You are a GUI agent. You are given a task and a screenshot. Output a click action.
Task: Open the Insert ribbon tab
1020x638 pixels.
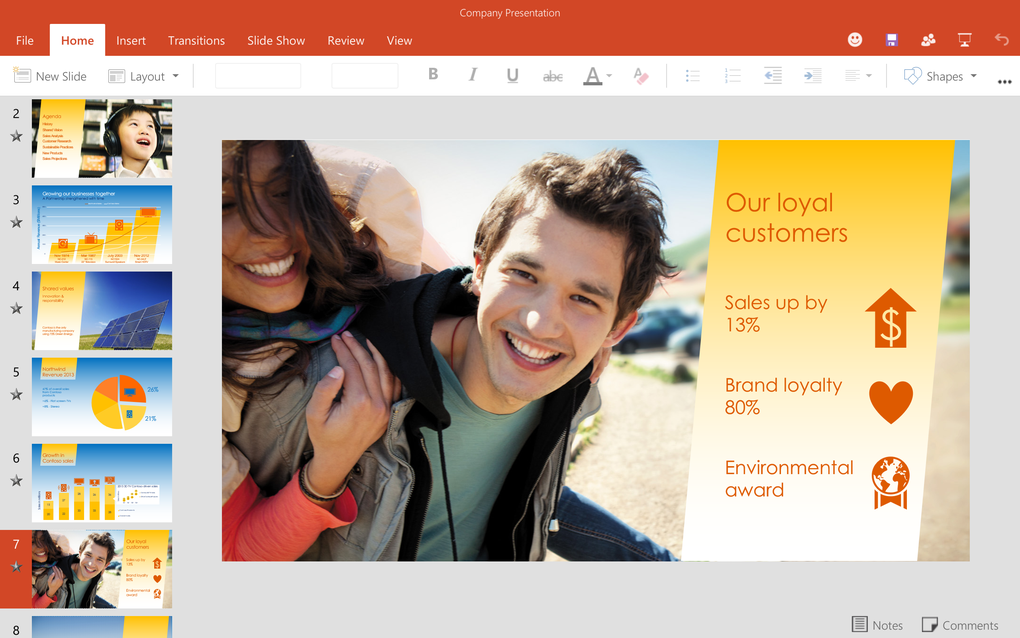[x=131, y=40]
